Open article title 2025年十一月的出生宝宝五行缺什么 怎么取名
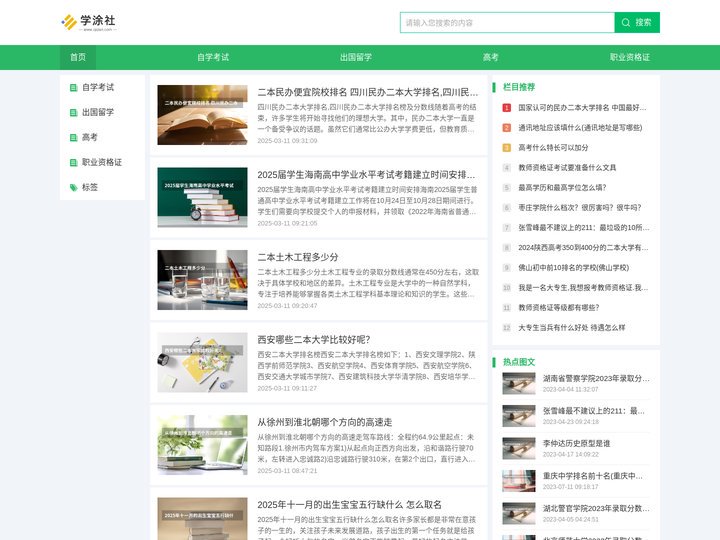Screen dimensions: 720x540 [349, 505]
